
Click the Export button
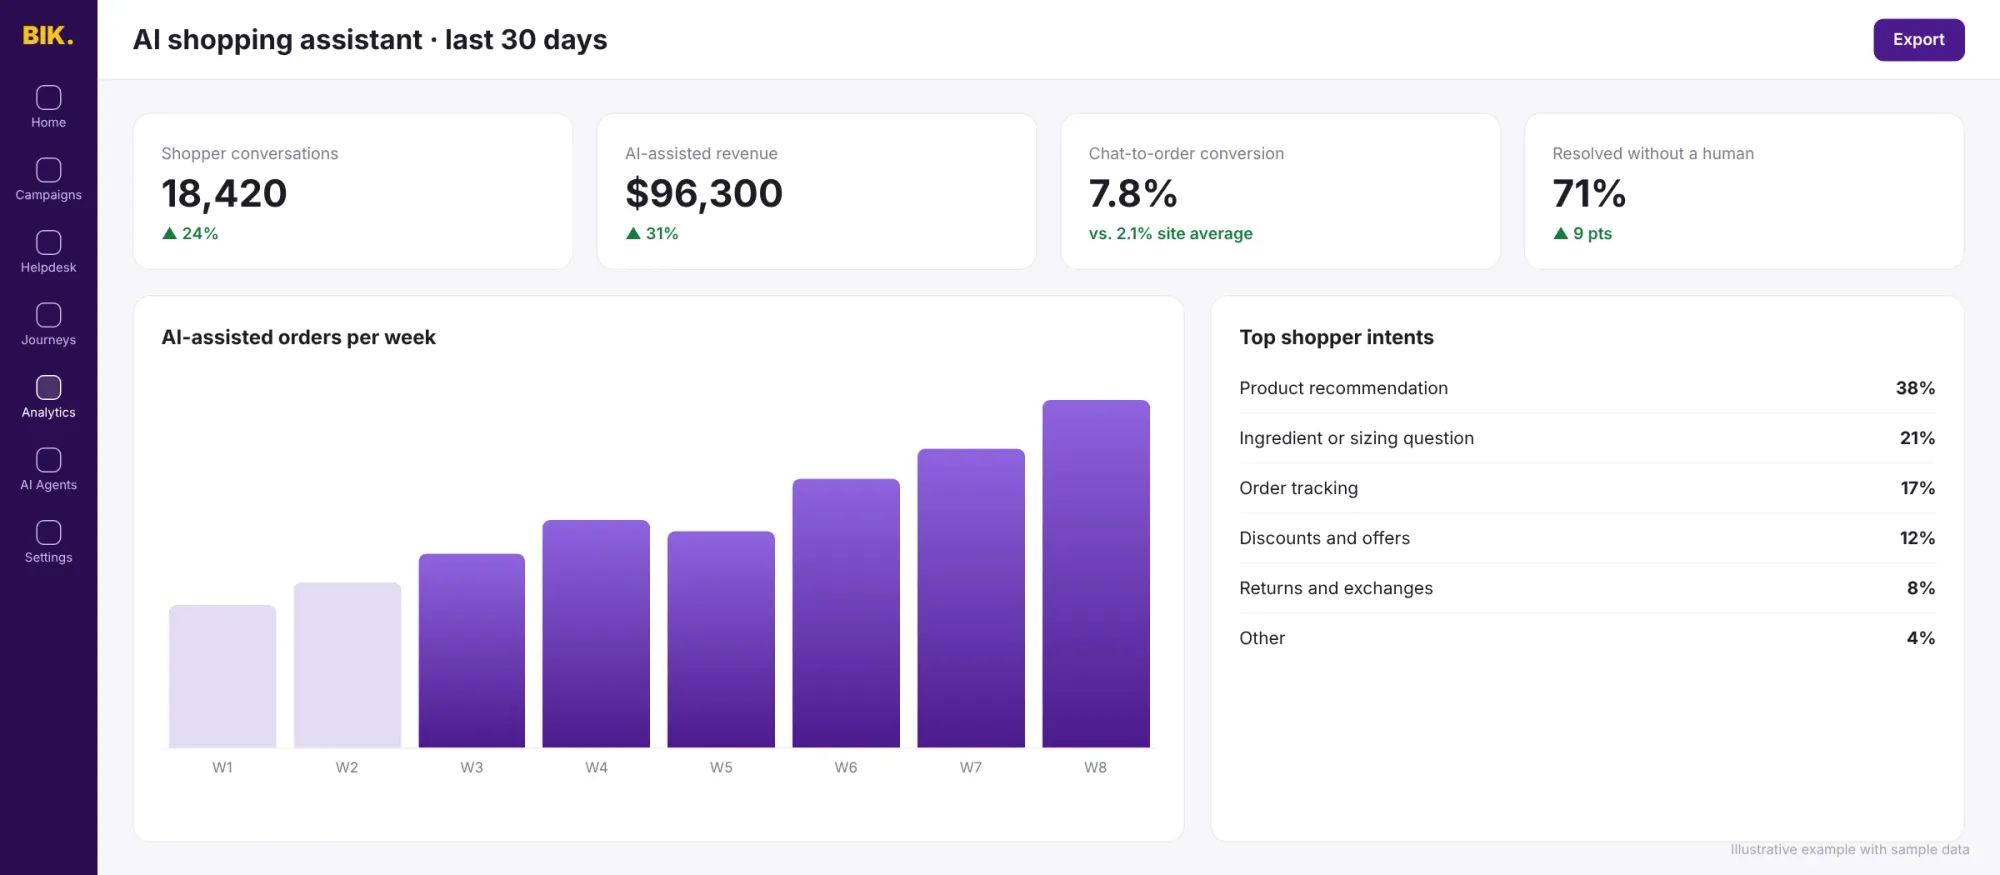coord(1918,40)
